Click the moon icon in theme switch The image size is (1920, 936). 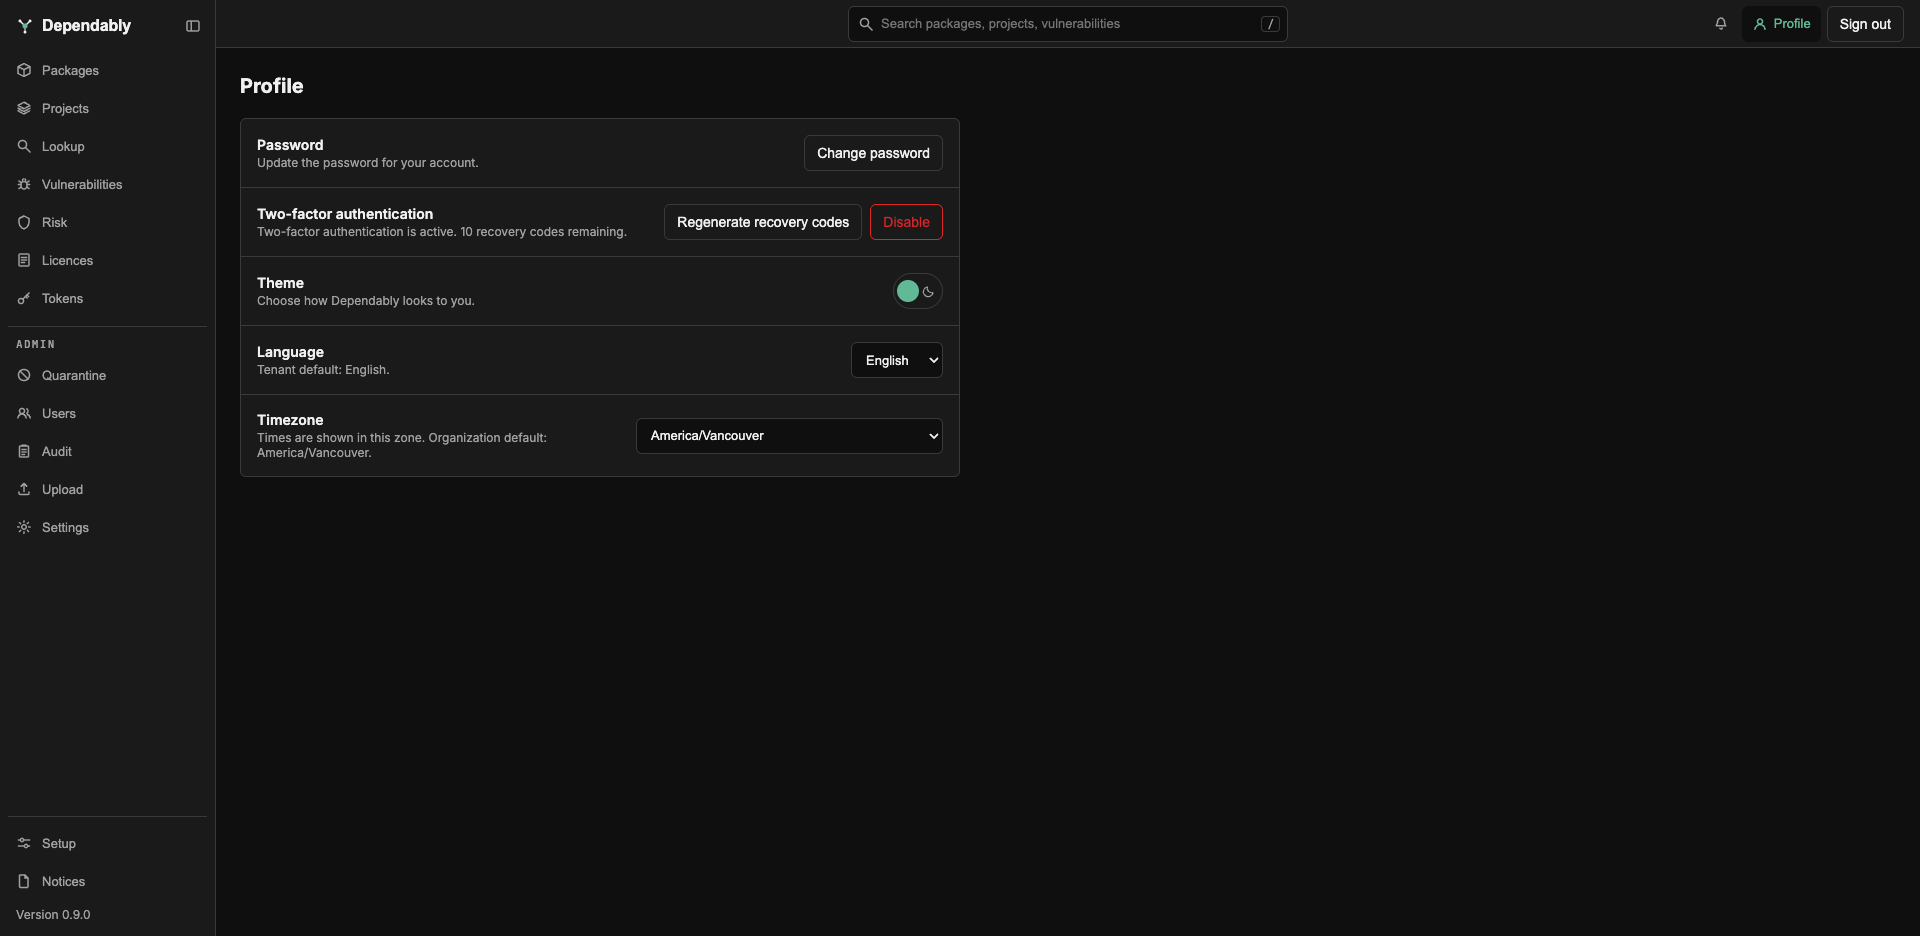(928, 292)
